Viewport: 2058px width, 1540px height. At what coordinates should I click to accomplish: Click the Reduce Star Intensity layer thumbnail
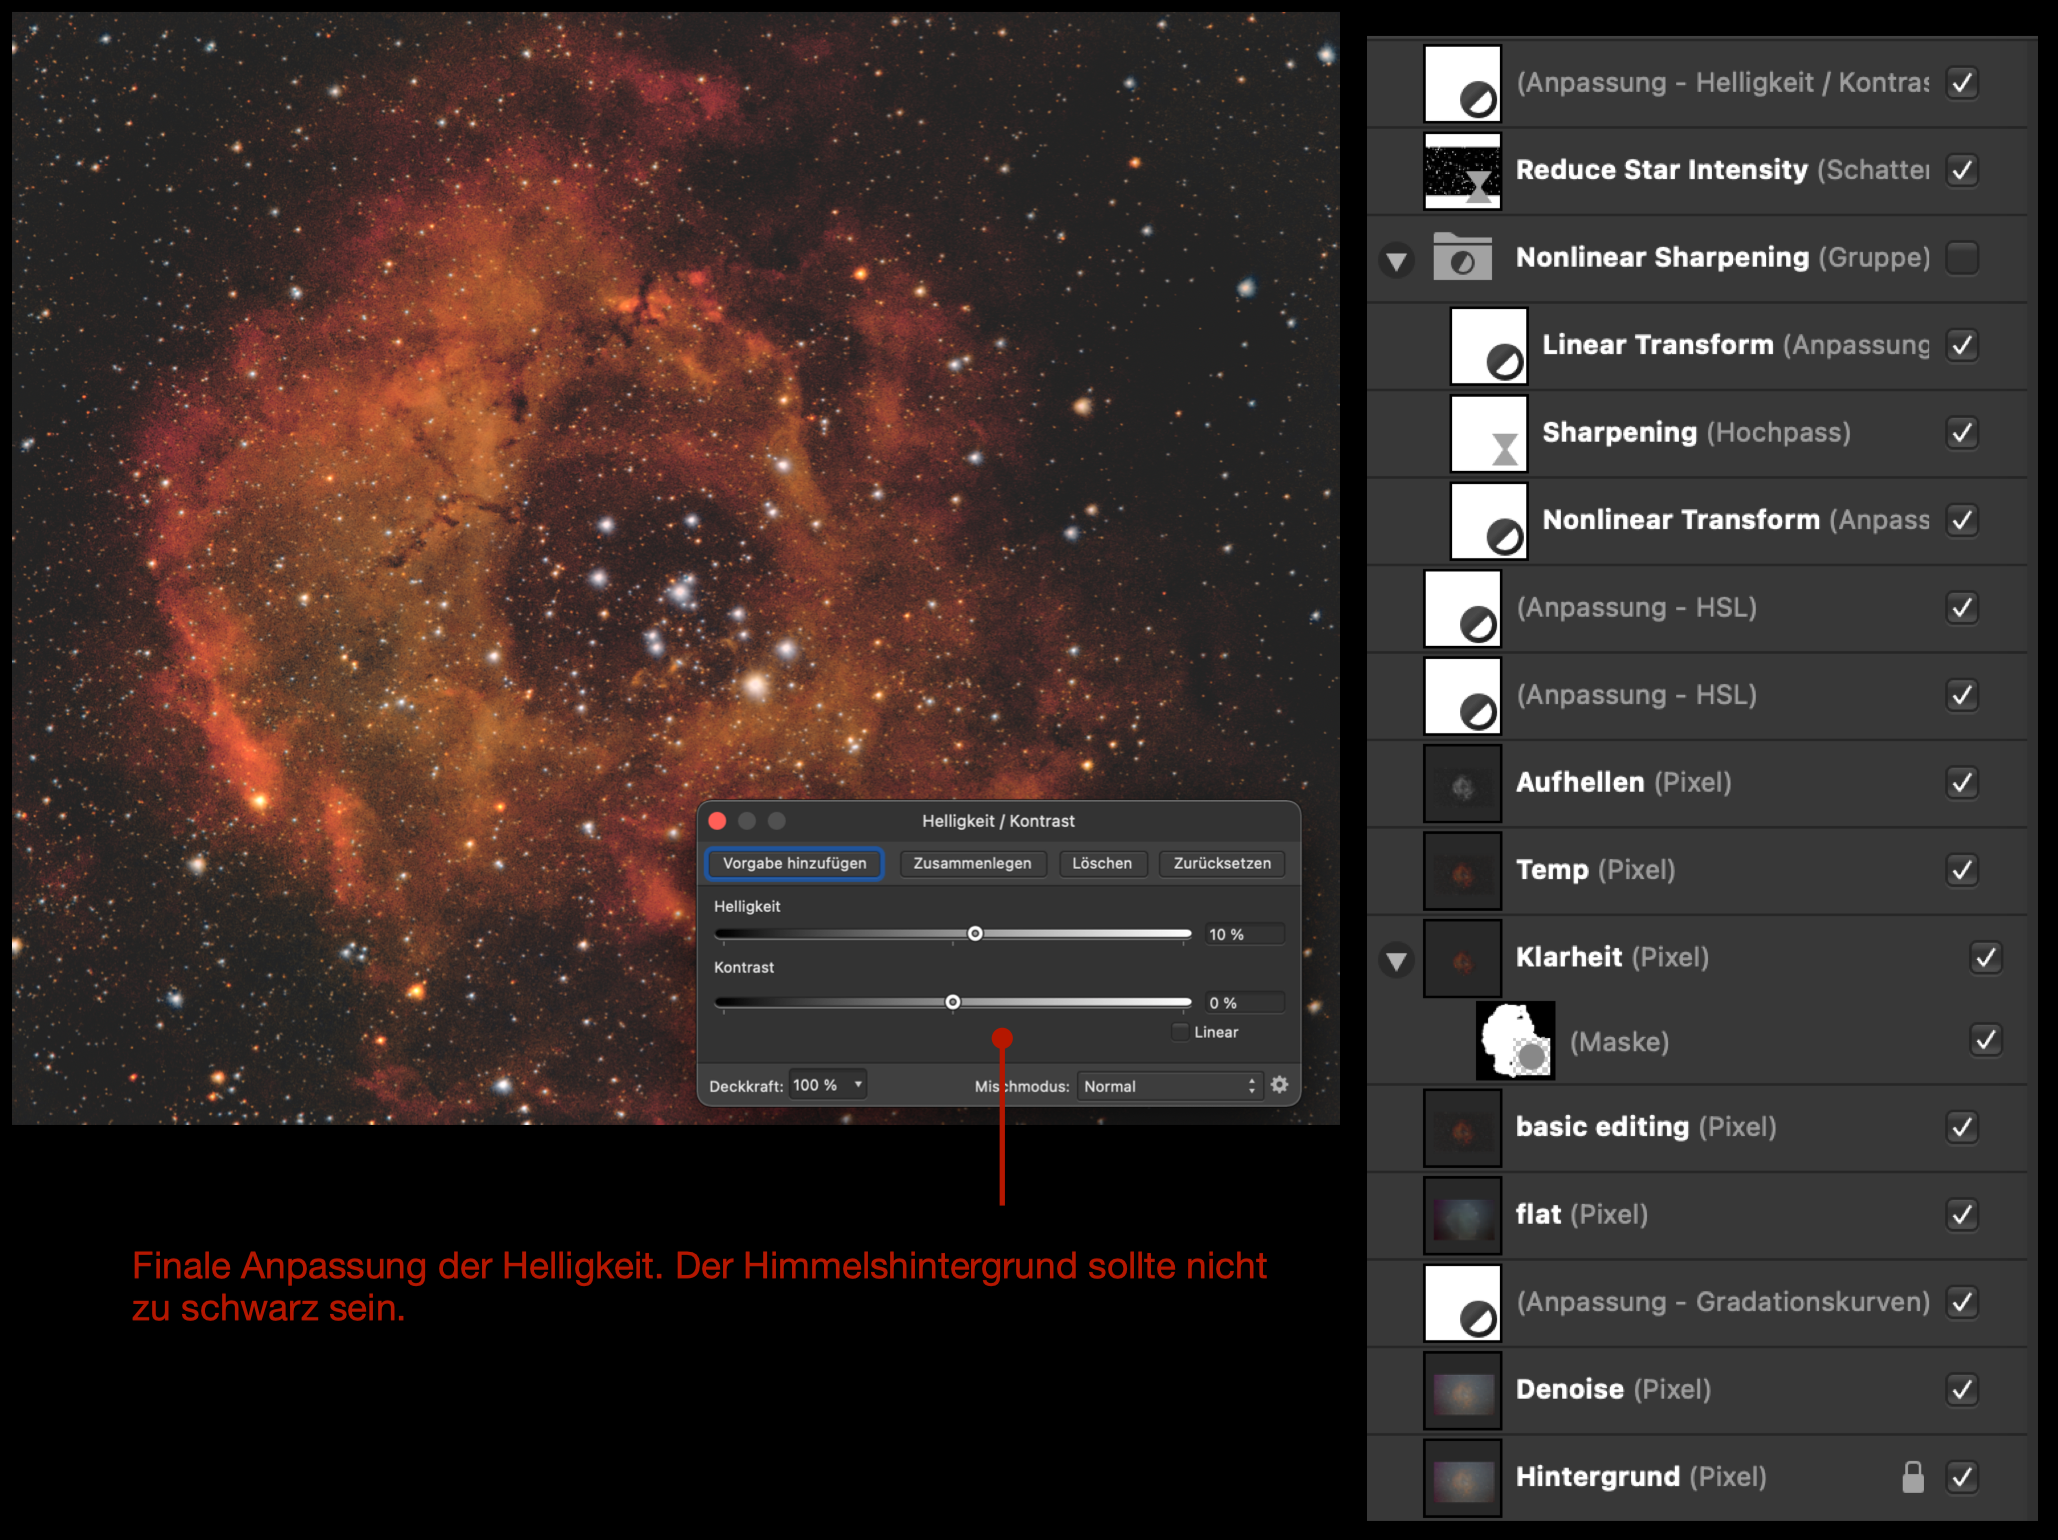tap(1462, 170)
